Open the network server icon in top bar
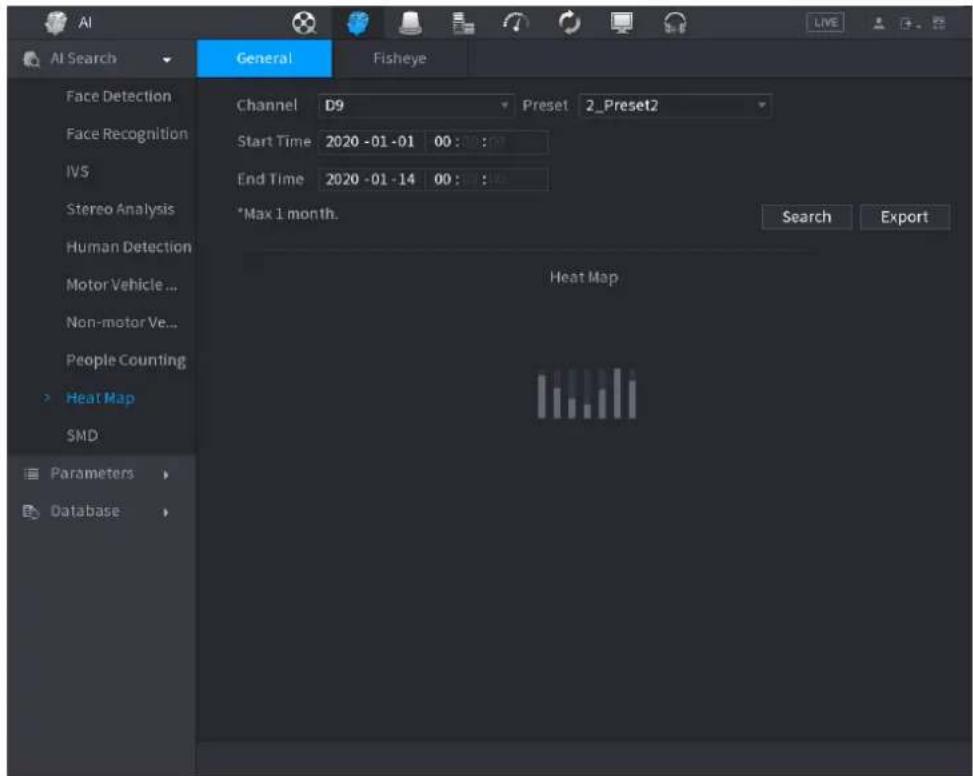The image size is (973, 776). tap(463, 24)
